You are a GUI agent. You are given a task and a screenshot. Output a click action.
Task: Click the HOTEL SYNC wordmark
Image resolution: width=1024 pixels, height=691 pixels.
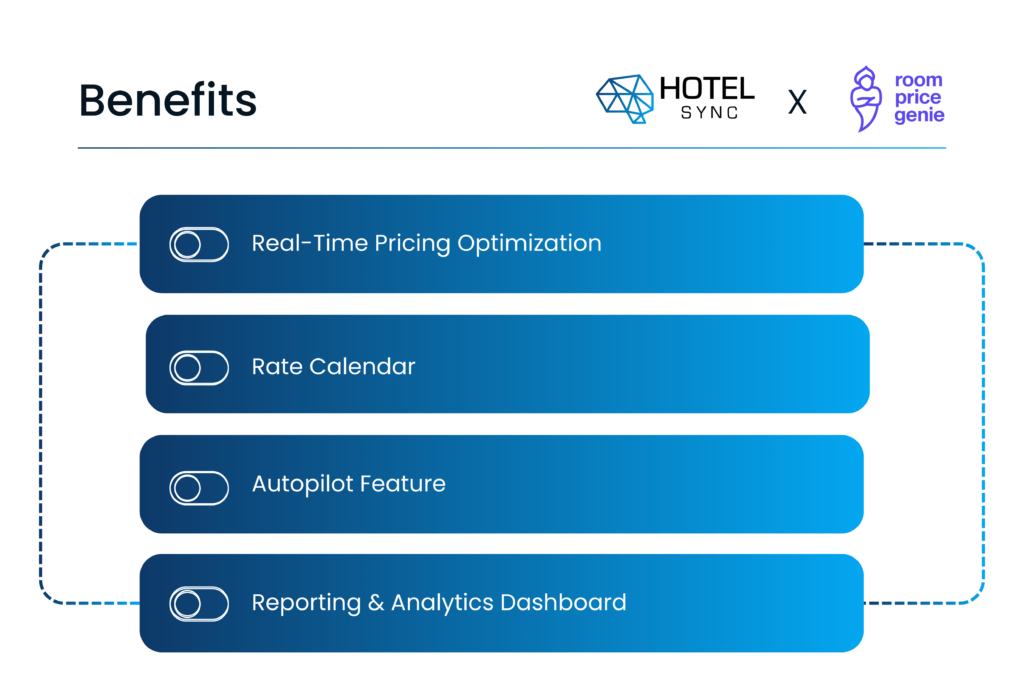point(707,97)
